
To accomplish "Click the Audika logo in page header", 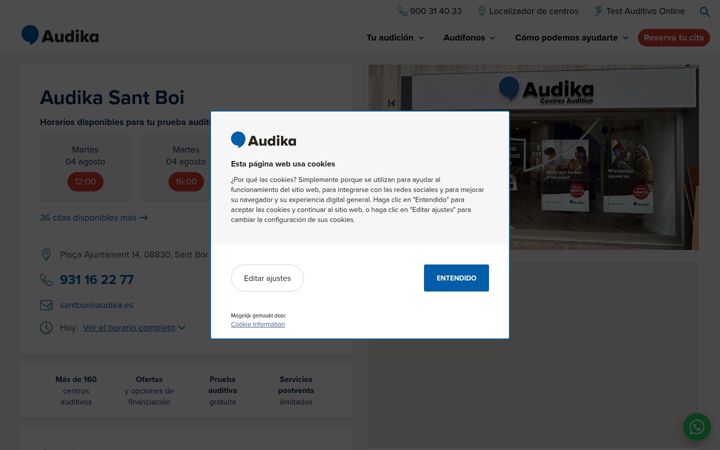I will click(x=60, y=35).
